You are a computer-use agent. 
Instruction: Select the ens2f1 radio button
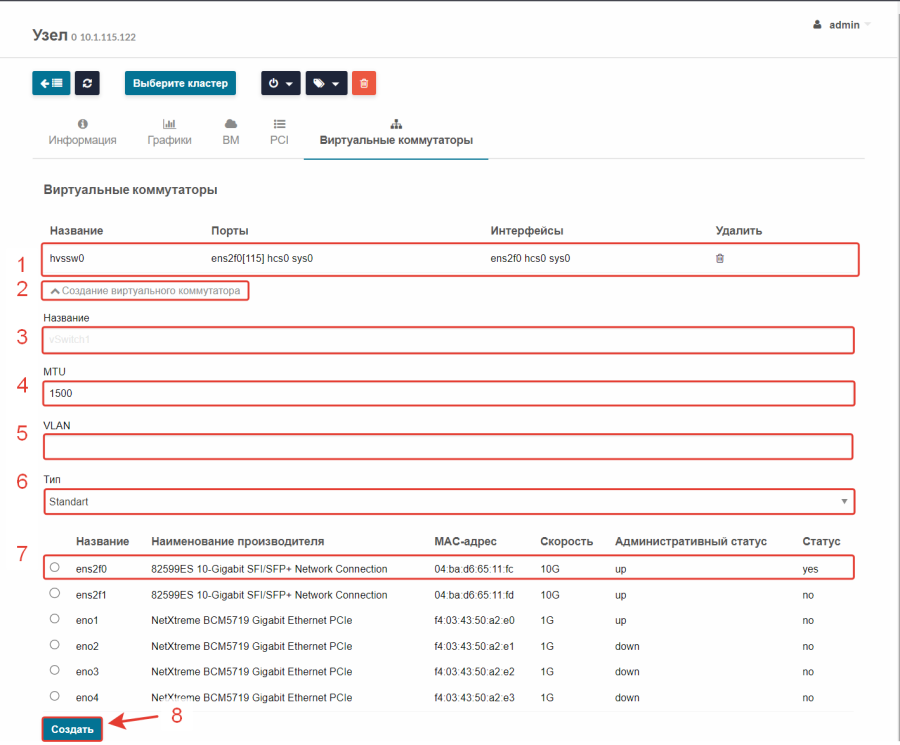55,593
